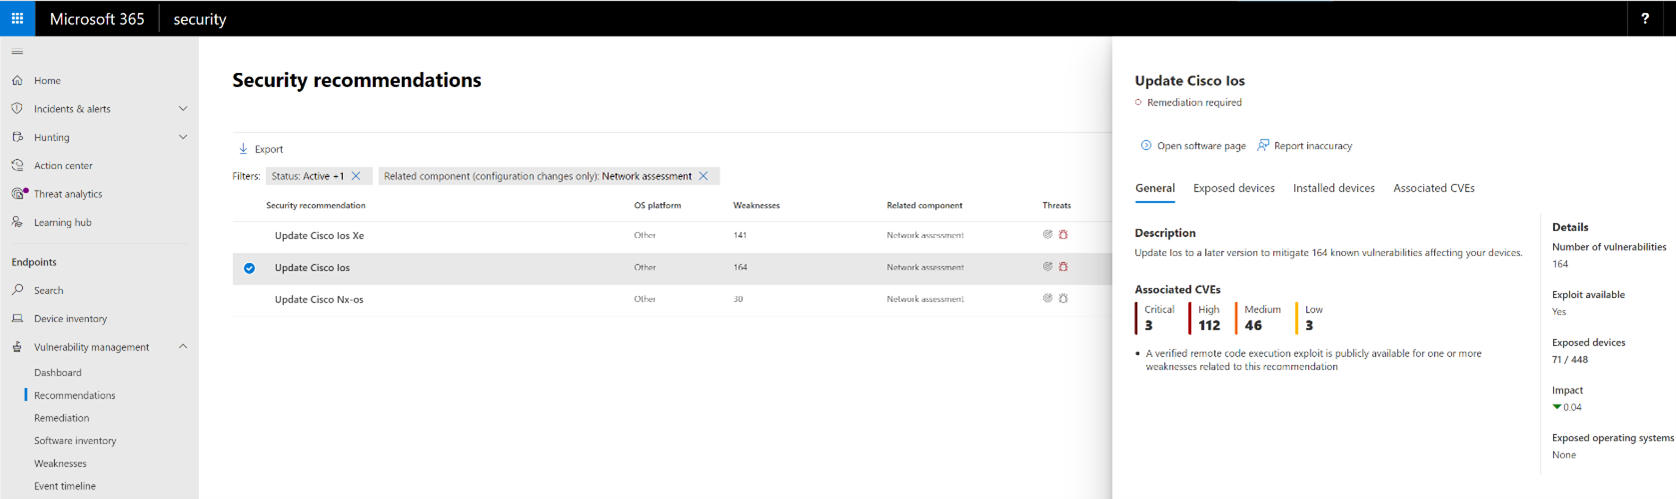Expand the Hunting section chevron
1676x499 pixels.
(183, 137)
